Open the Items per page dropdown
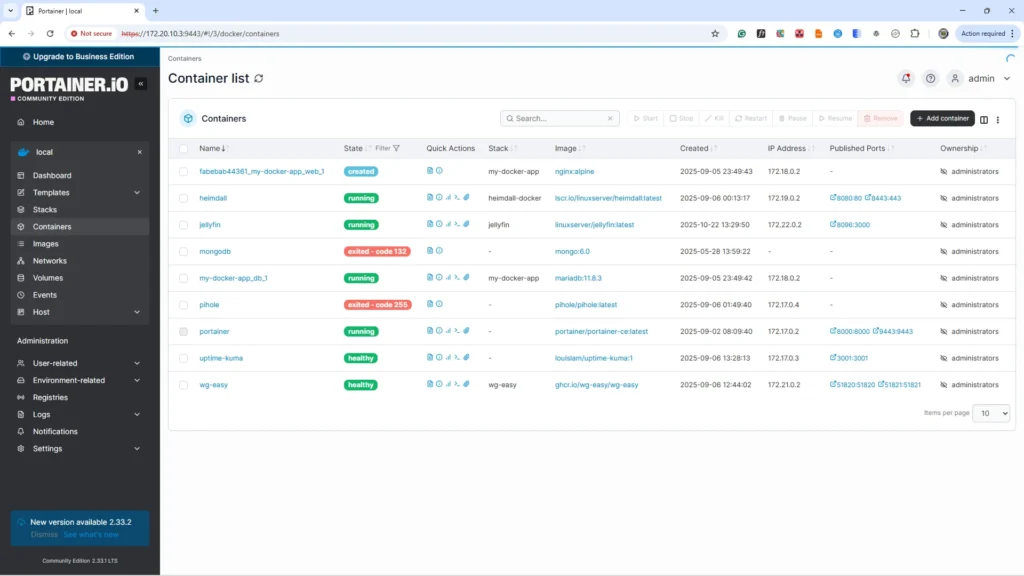 pyautogui.click(x=991, y=413)
